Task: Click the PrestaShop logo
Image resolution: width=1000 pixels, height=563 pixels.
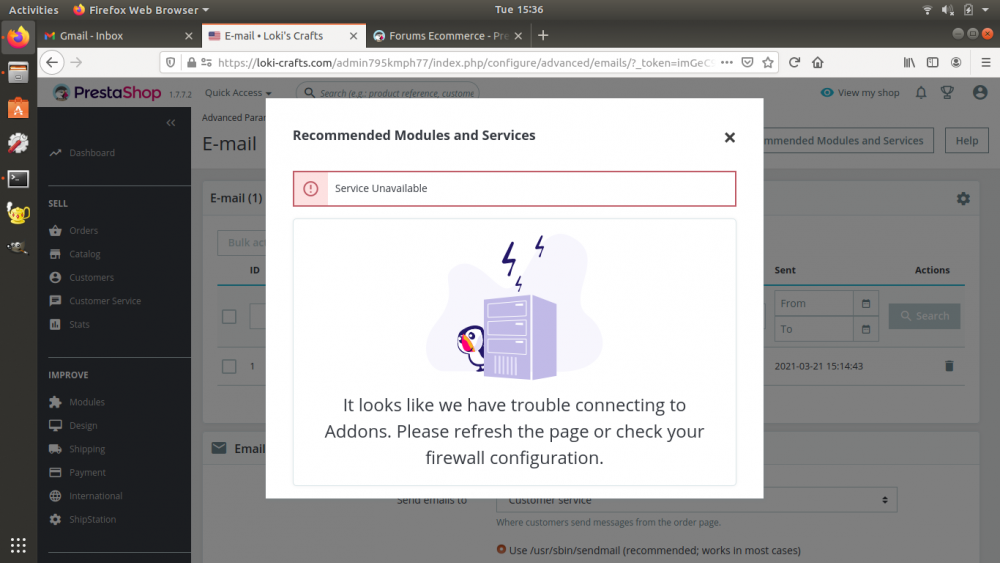Action: click(107, 93)
